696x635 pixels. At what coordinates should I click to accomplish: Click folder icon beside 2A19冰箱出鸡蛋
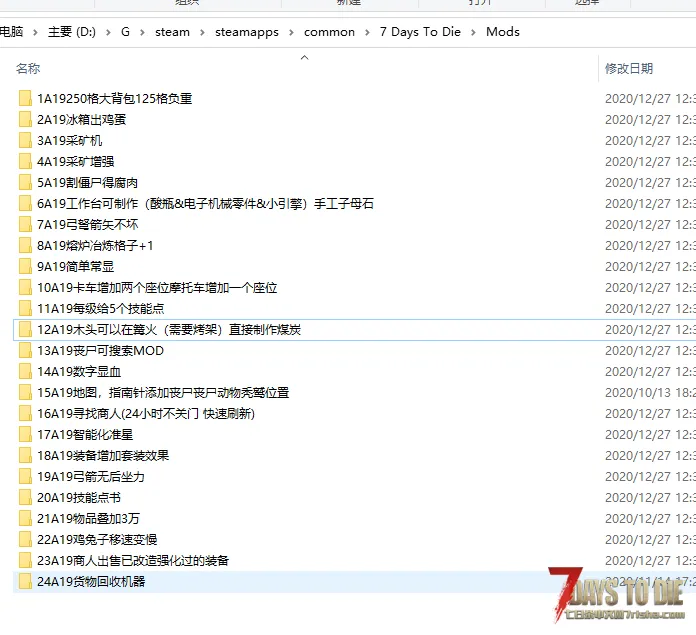click(x=25, y=119)
